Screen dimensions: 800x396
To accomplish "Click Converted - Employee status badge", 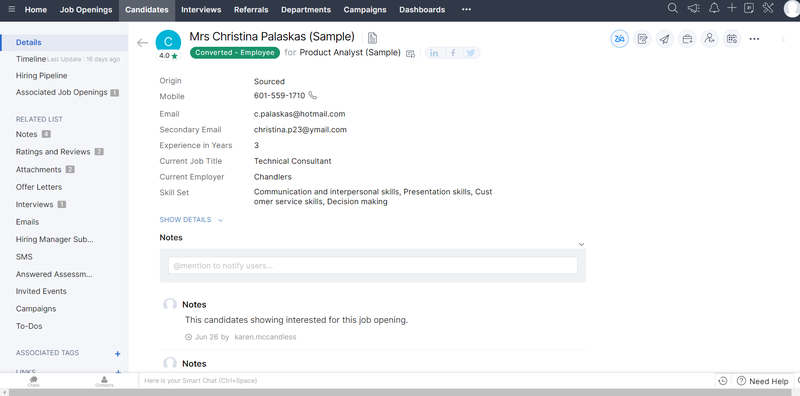I will click(x=235, y=53).
